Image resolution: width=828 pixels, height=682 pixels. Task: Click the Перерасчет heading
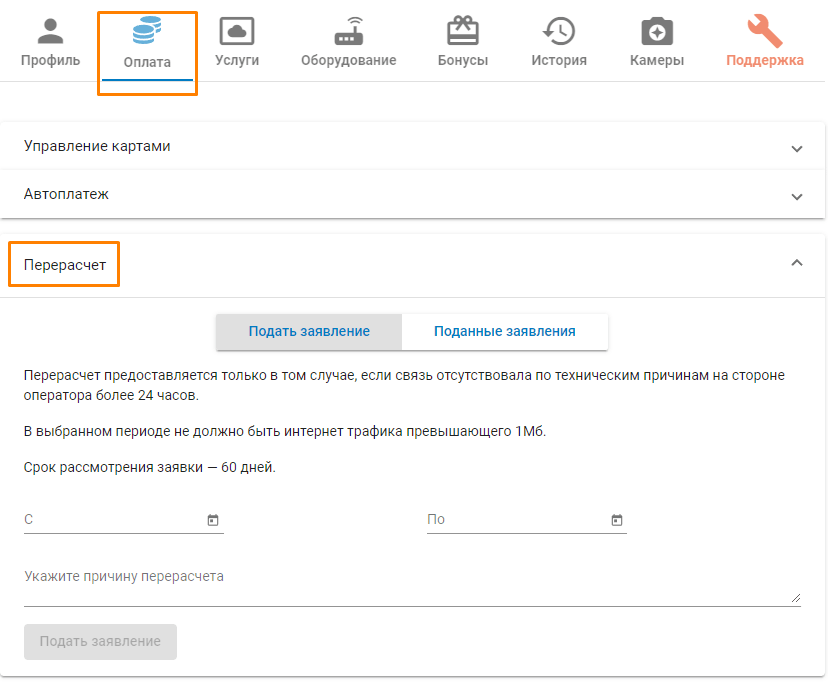click(65, 265)
